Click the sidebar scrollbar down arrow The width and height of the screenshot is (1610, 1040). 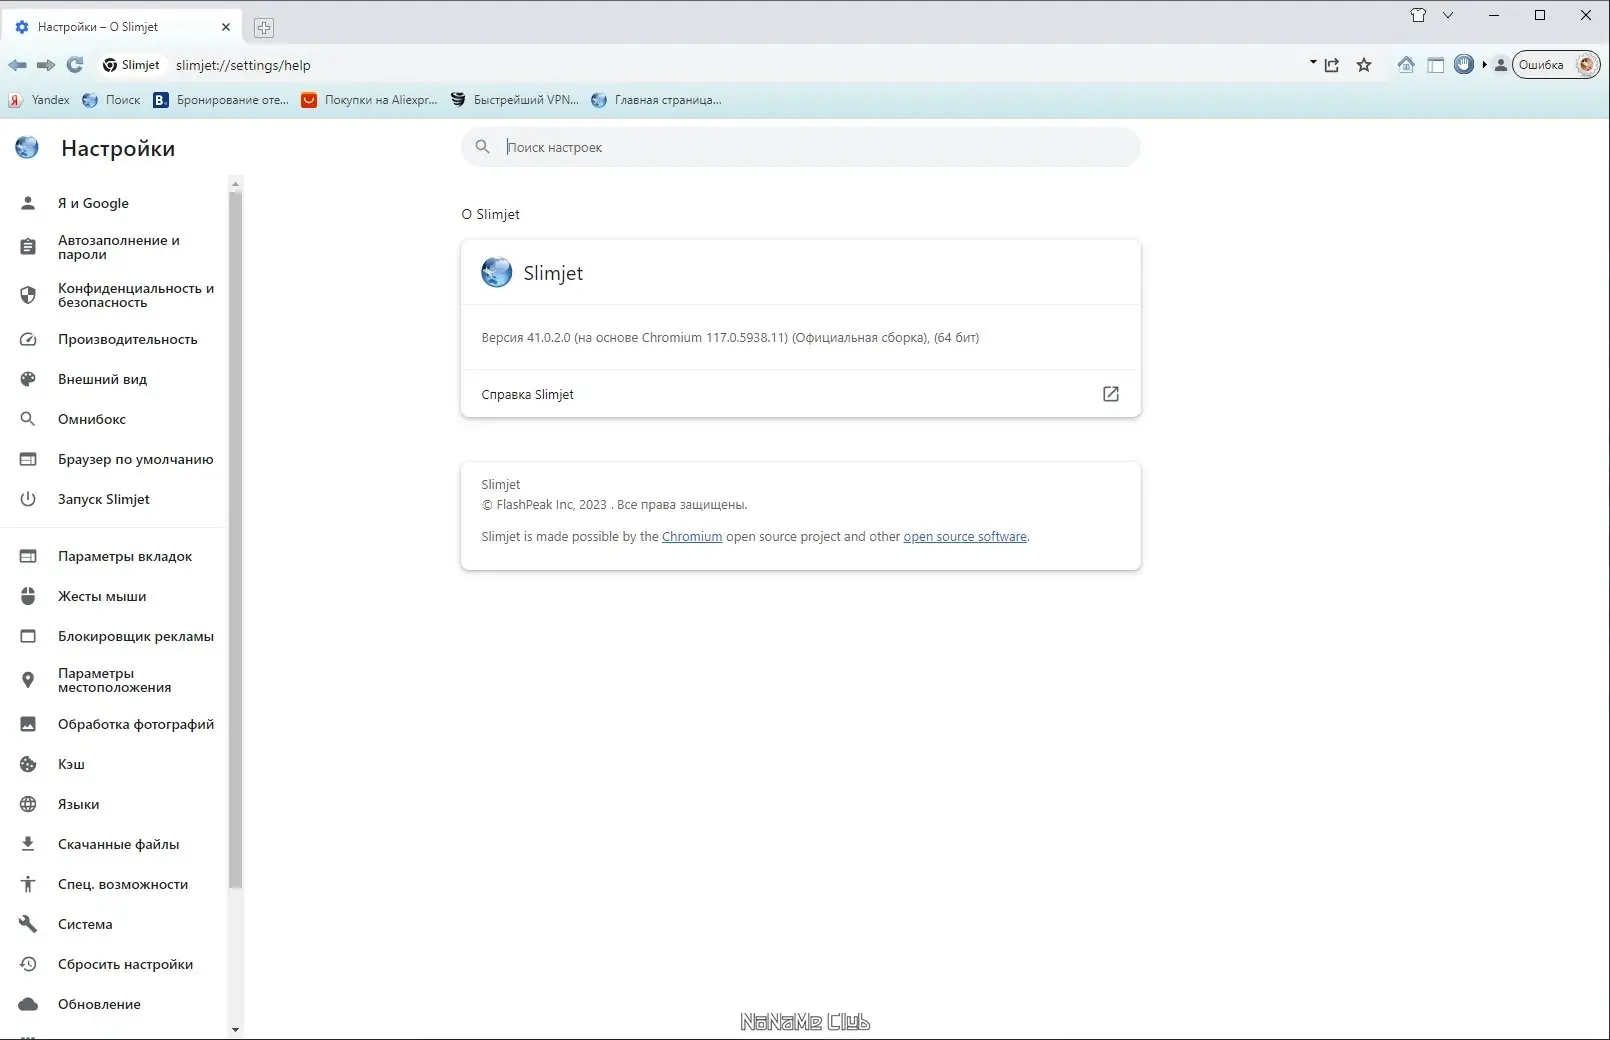coord(235,1029)
